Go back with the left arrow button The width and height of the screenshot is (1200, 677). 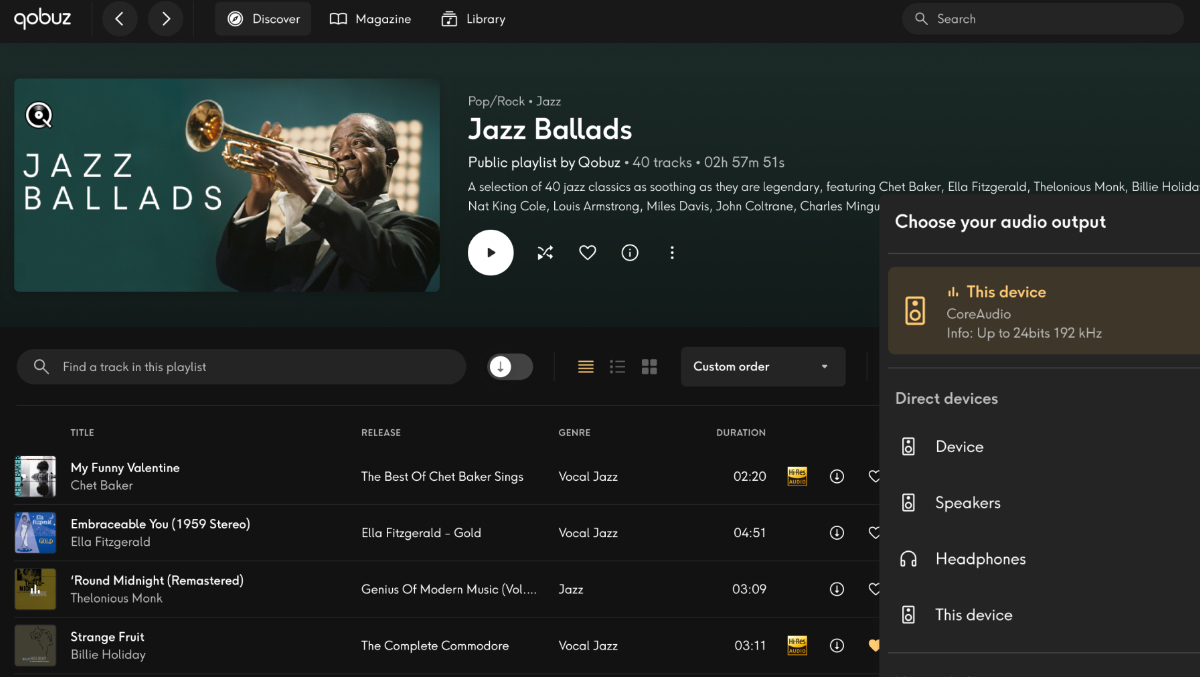(119, 19)
